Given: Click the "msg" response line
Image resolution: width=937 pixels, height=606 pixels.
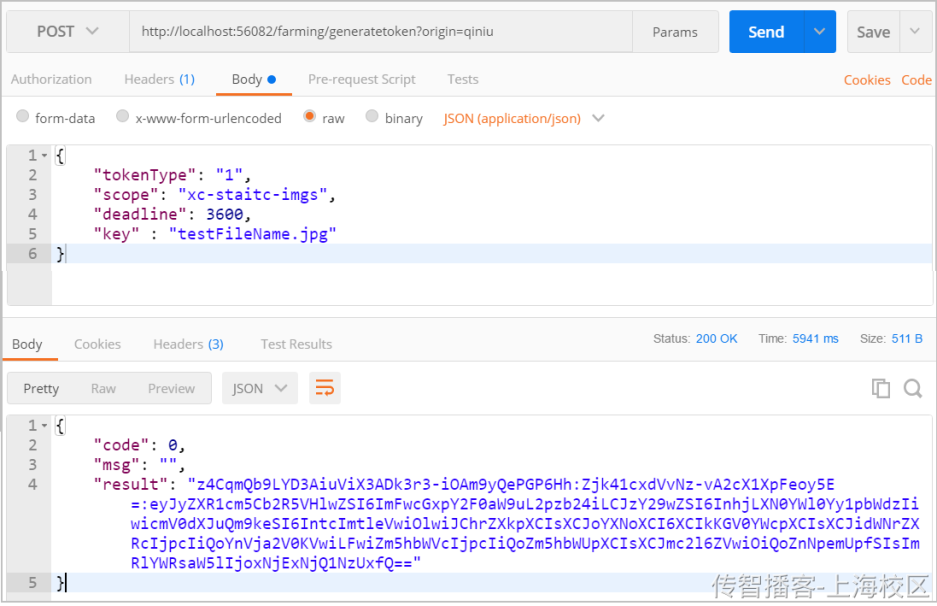Looking at the screenshot, I should point(139,465).
